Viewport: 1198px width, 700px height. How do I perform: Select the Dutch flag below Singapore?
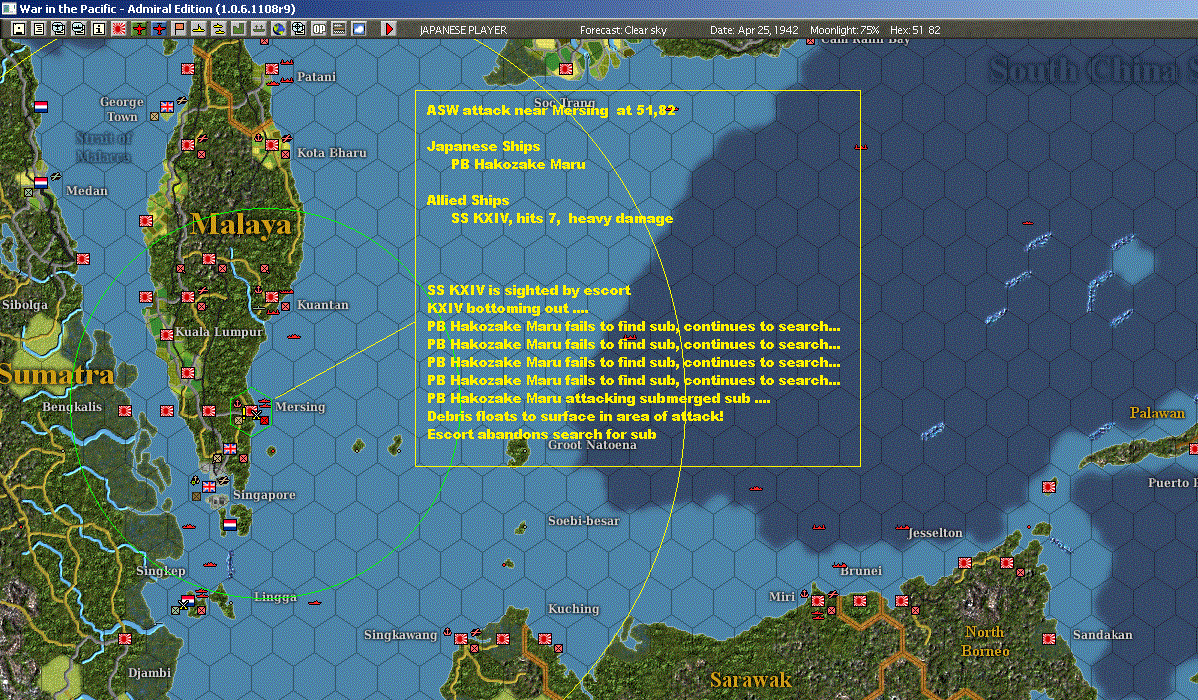tap(230, 525)
